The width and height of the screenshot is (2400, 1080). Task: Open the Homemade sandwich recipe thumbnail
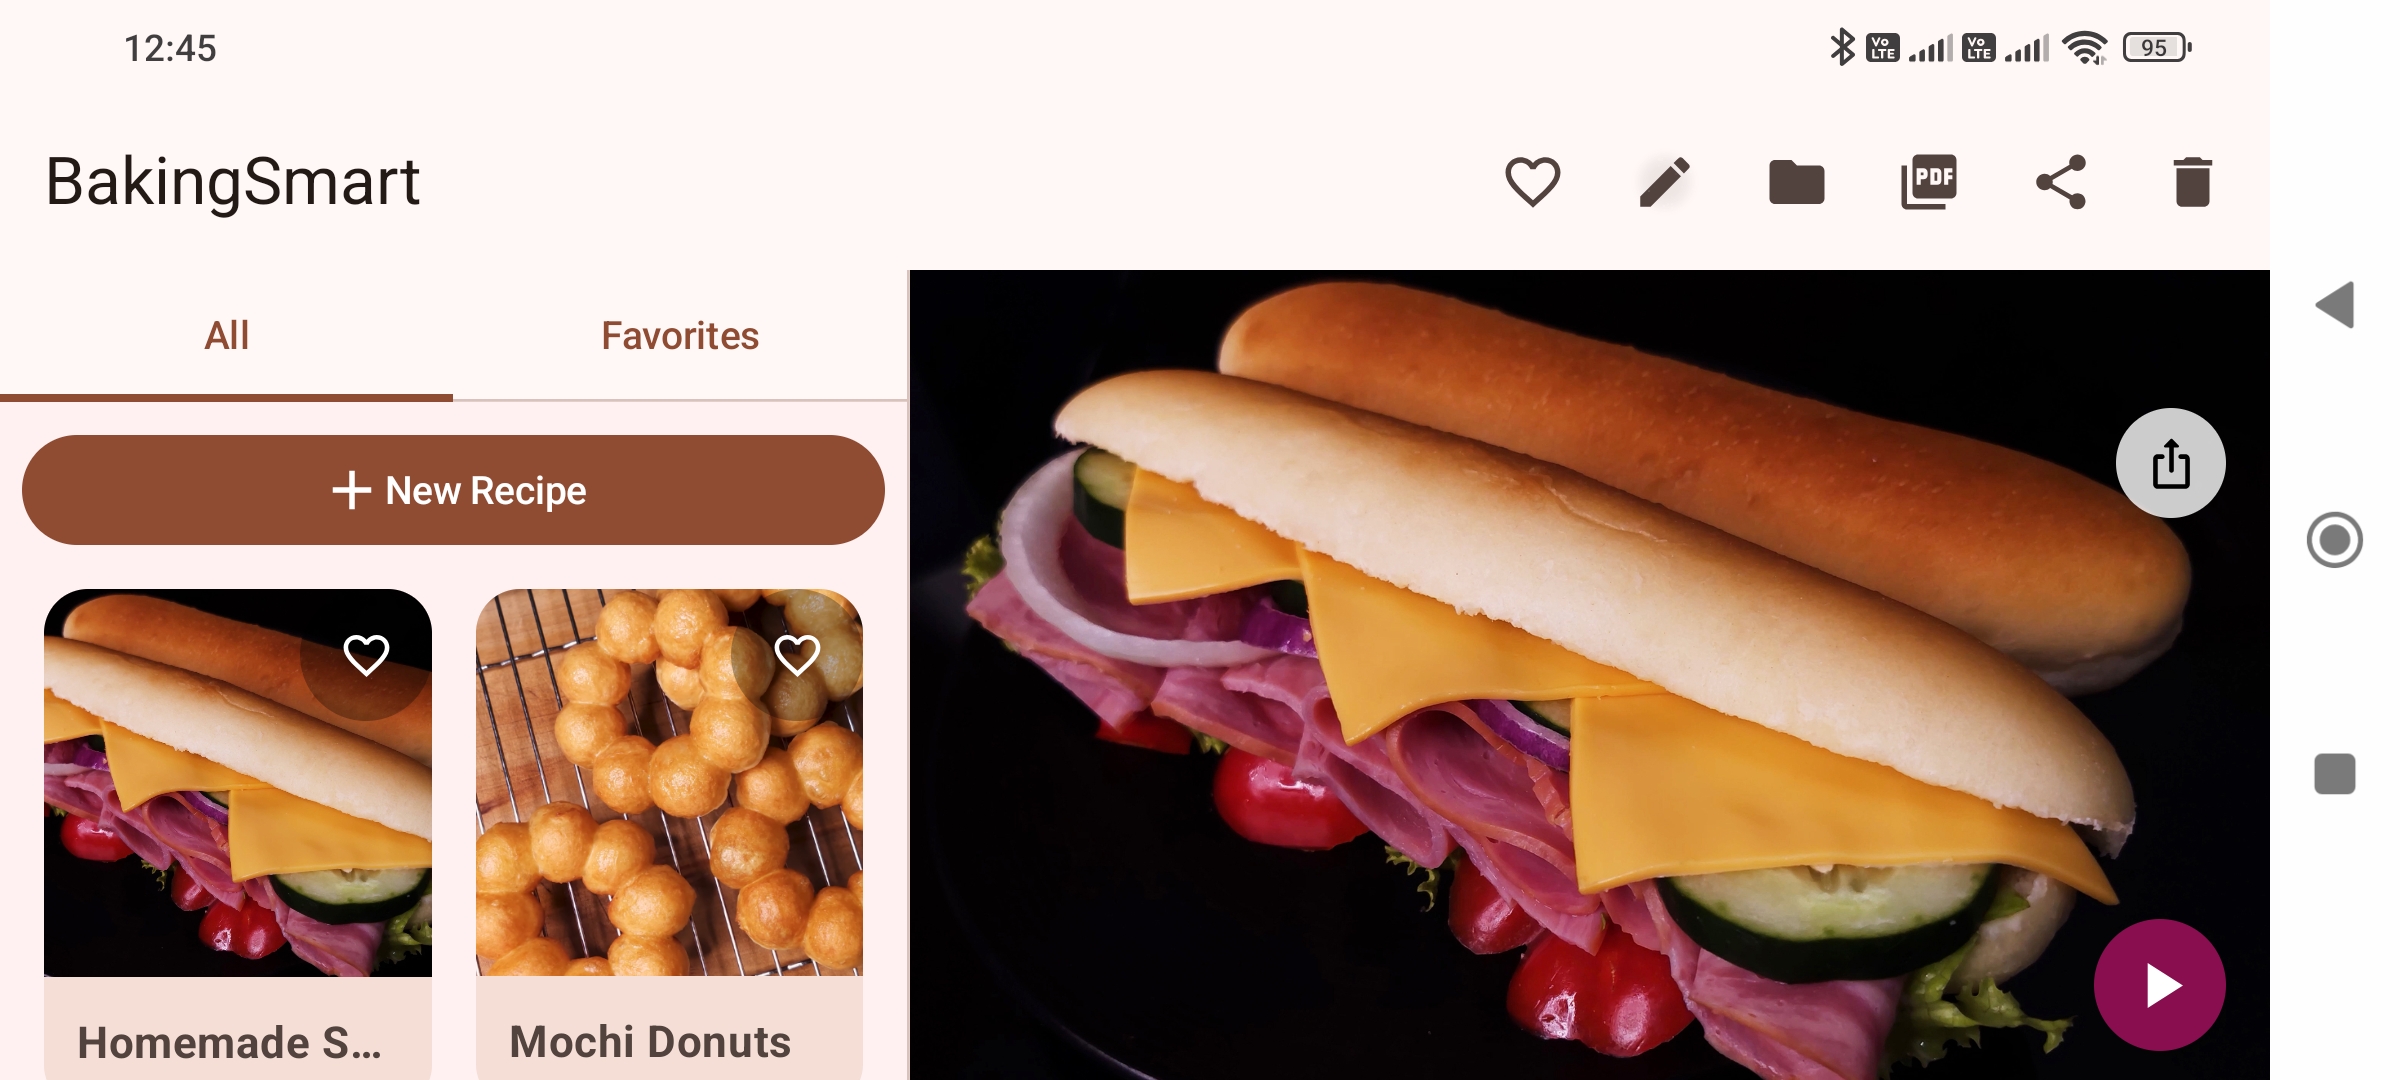tap(238, 782)
